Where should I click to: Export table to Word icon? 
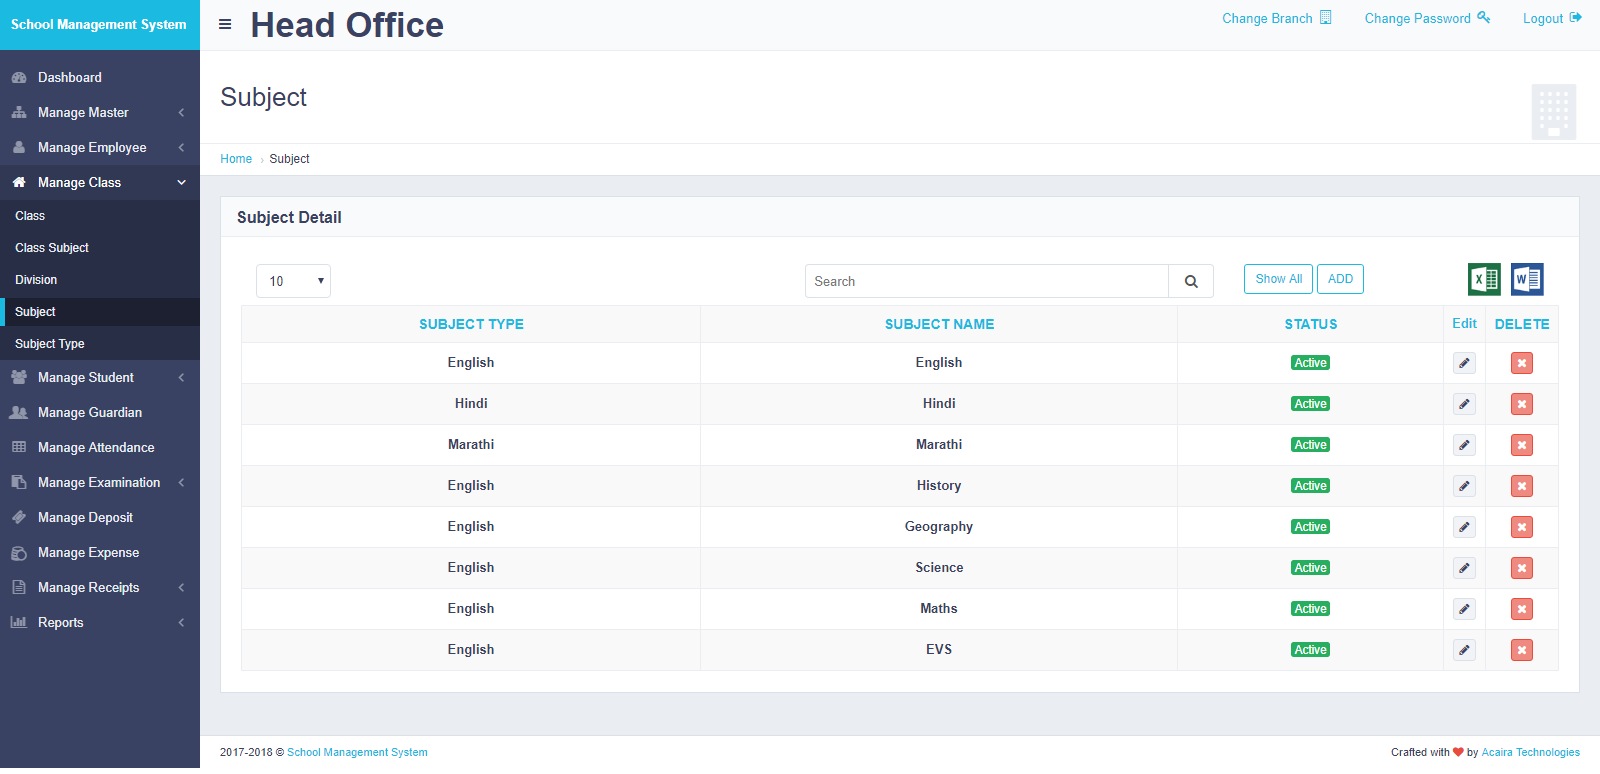(1527, 279)
